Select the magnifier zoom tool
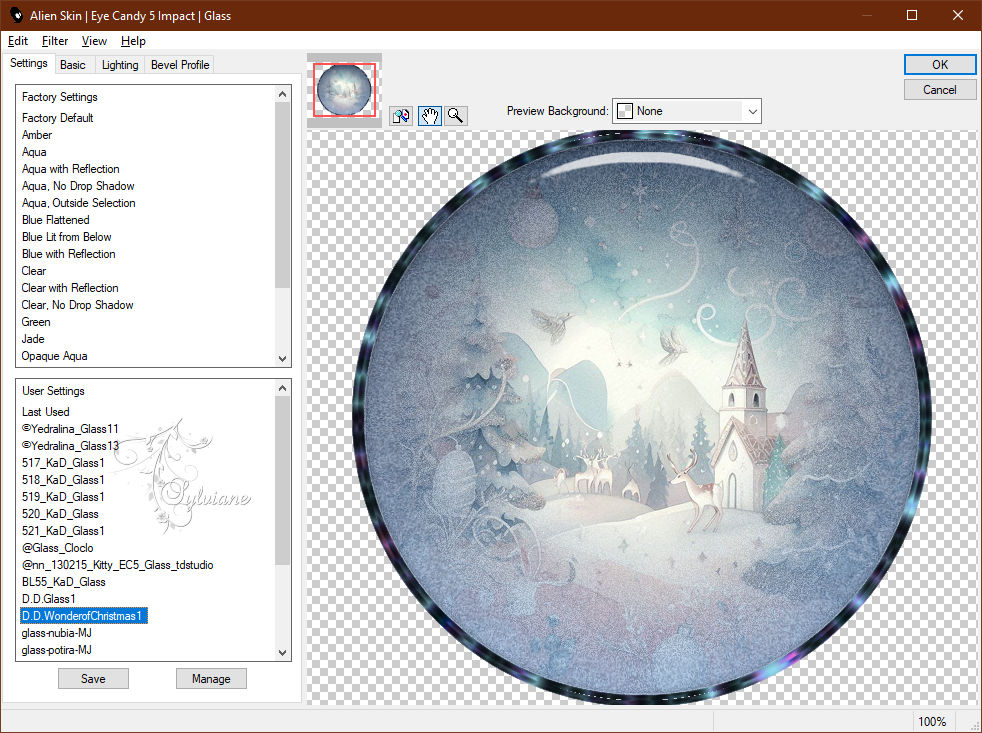 [x=456, y=116]
